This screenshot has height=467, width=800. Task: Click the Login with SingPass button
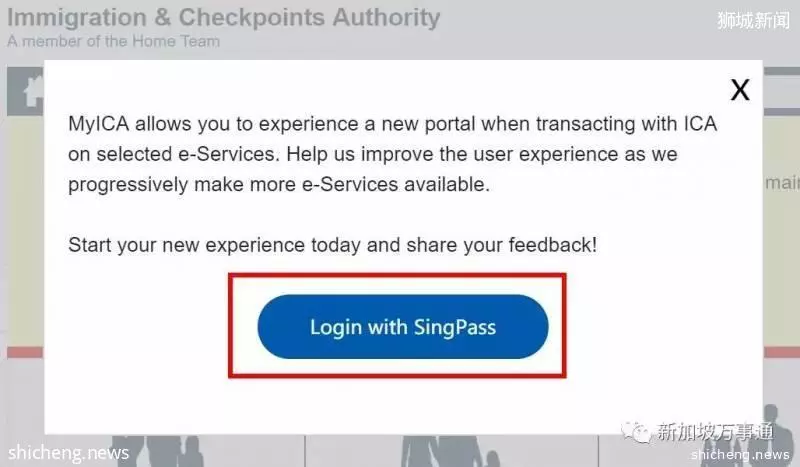403,327
